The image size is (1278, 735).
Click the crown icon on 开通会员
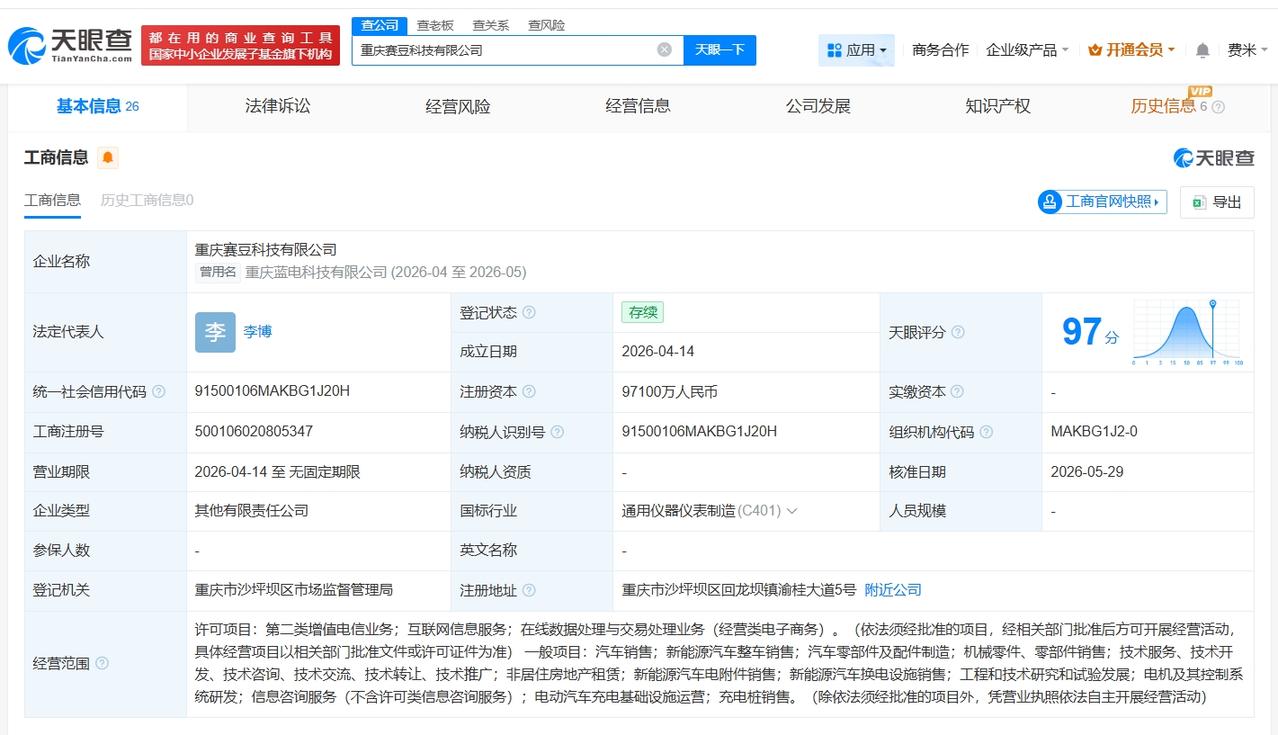1094,50
